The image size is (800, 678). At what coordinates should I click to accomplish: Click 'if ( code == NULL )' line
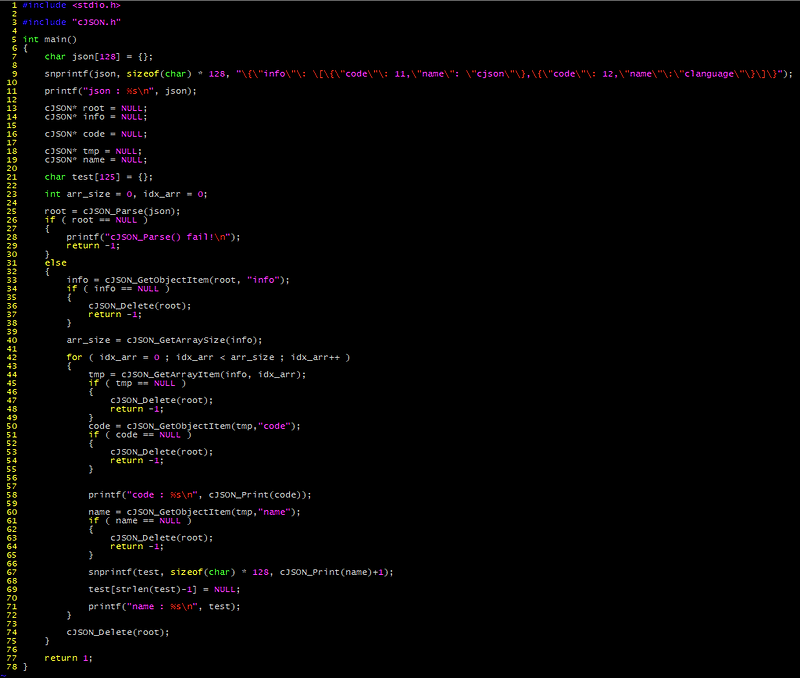click(140, 435)
